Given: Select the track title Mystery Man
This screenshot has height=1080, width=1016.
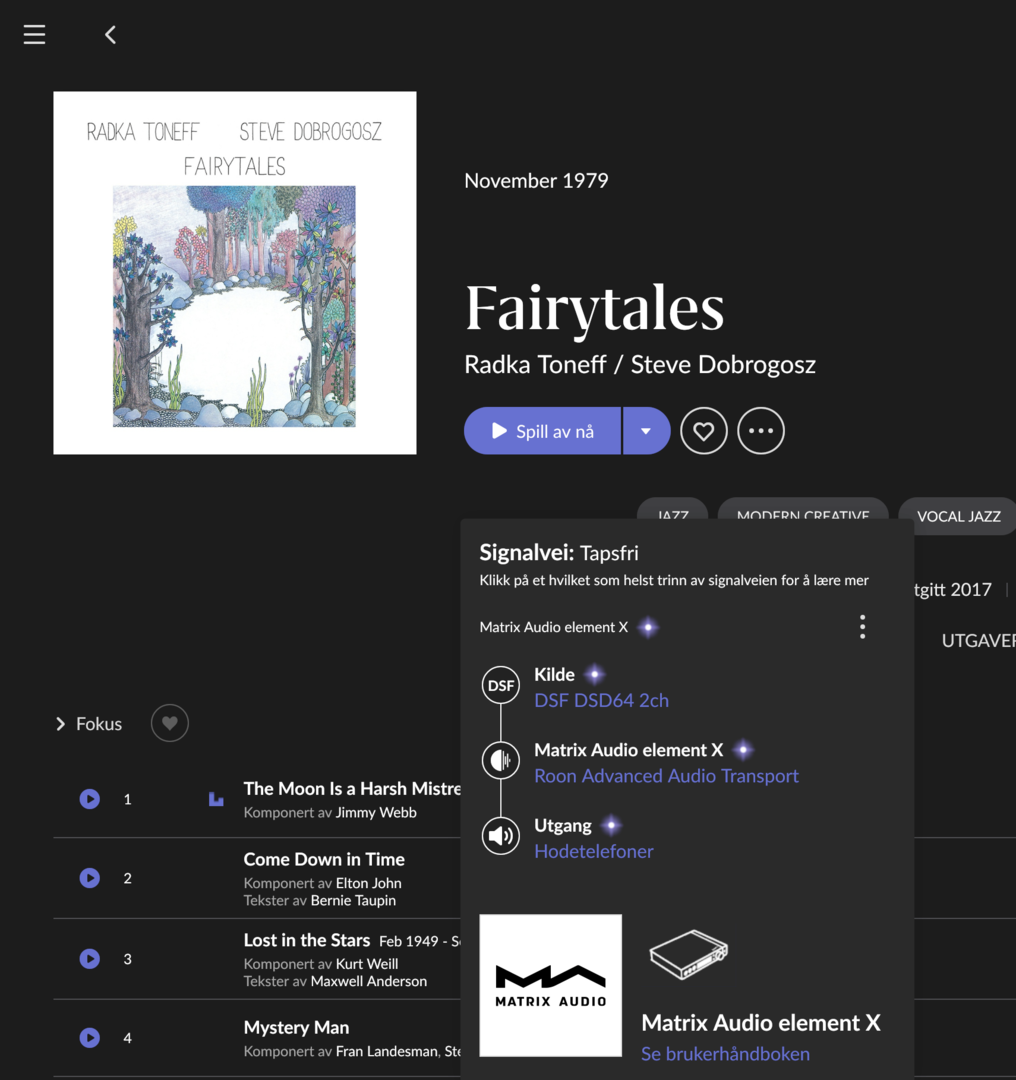Looking at the screenshot, I should 296,1028.
